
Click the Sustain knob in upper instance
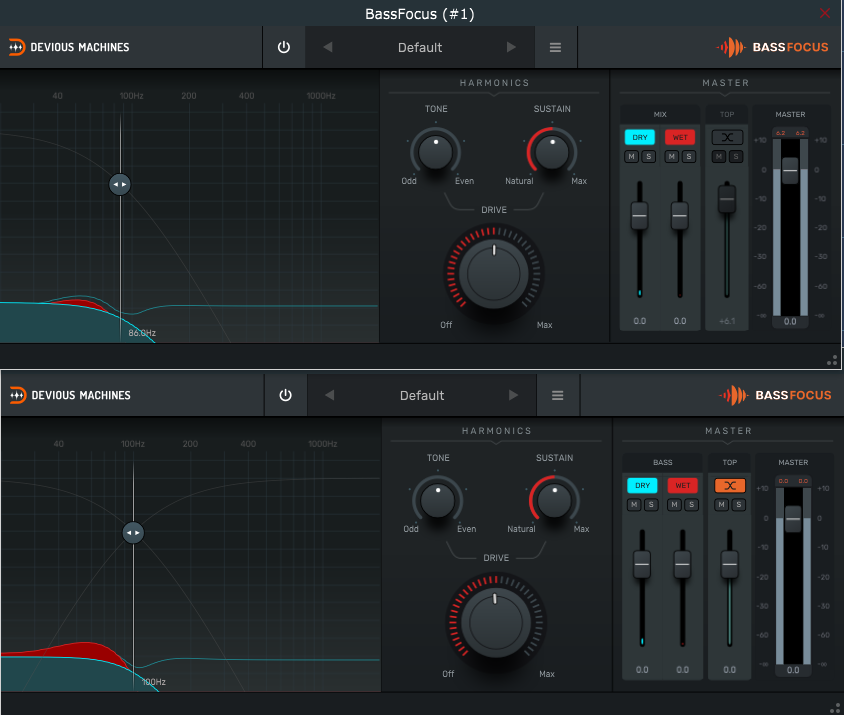(552, 152)
